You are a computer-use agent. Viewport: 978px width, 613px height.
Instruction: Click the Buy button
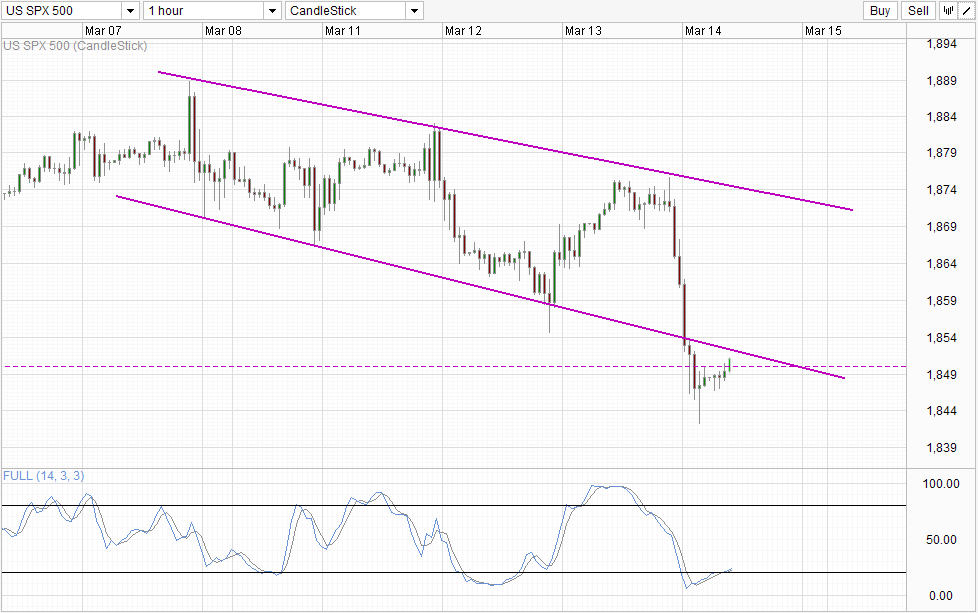click(880, 11)
